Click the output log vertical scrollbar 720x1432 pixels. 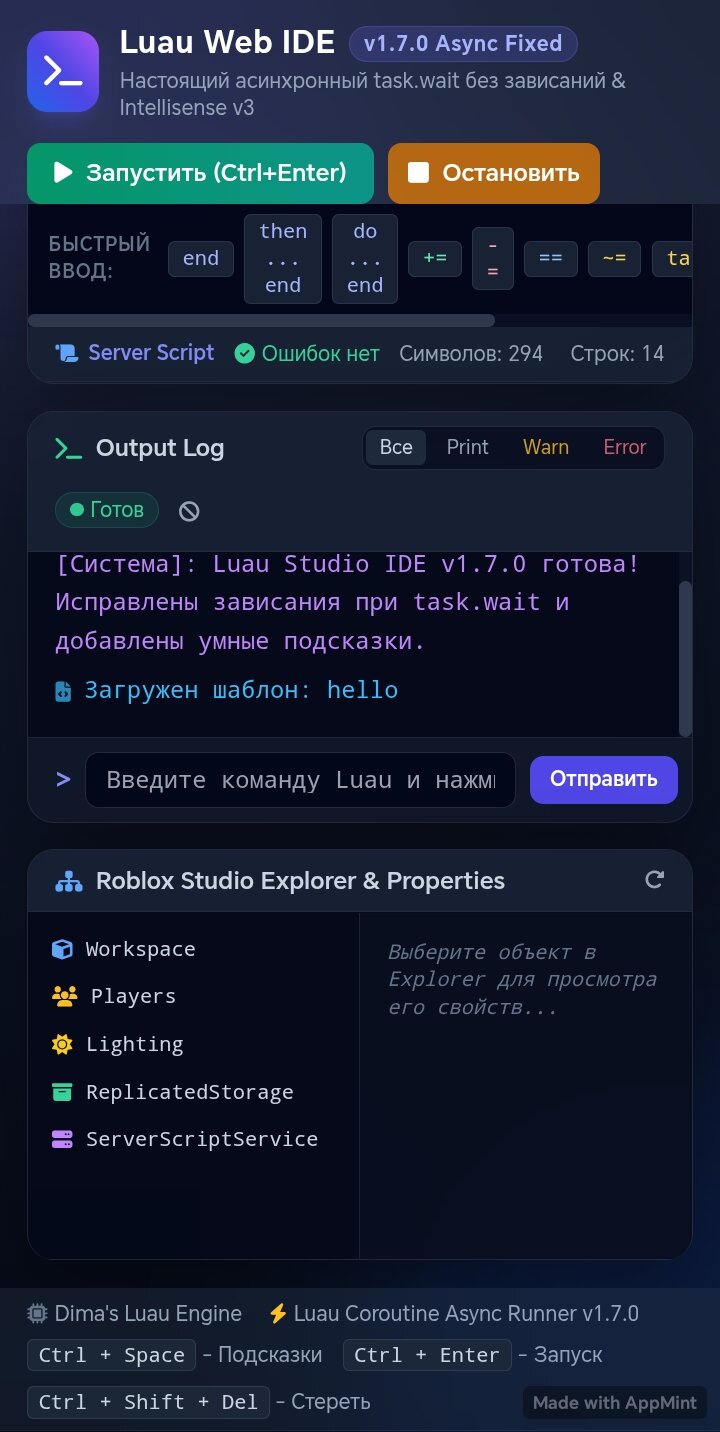685,659
